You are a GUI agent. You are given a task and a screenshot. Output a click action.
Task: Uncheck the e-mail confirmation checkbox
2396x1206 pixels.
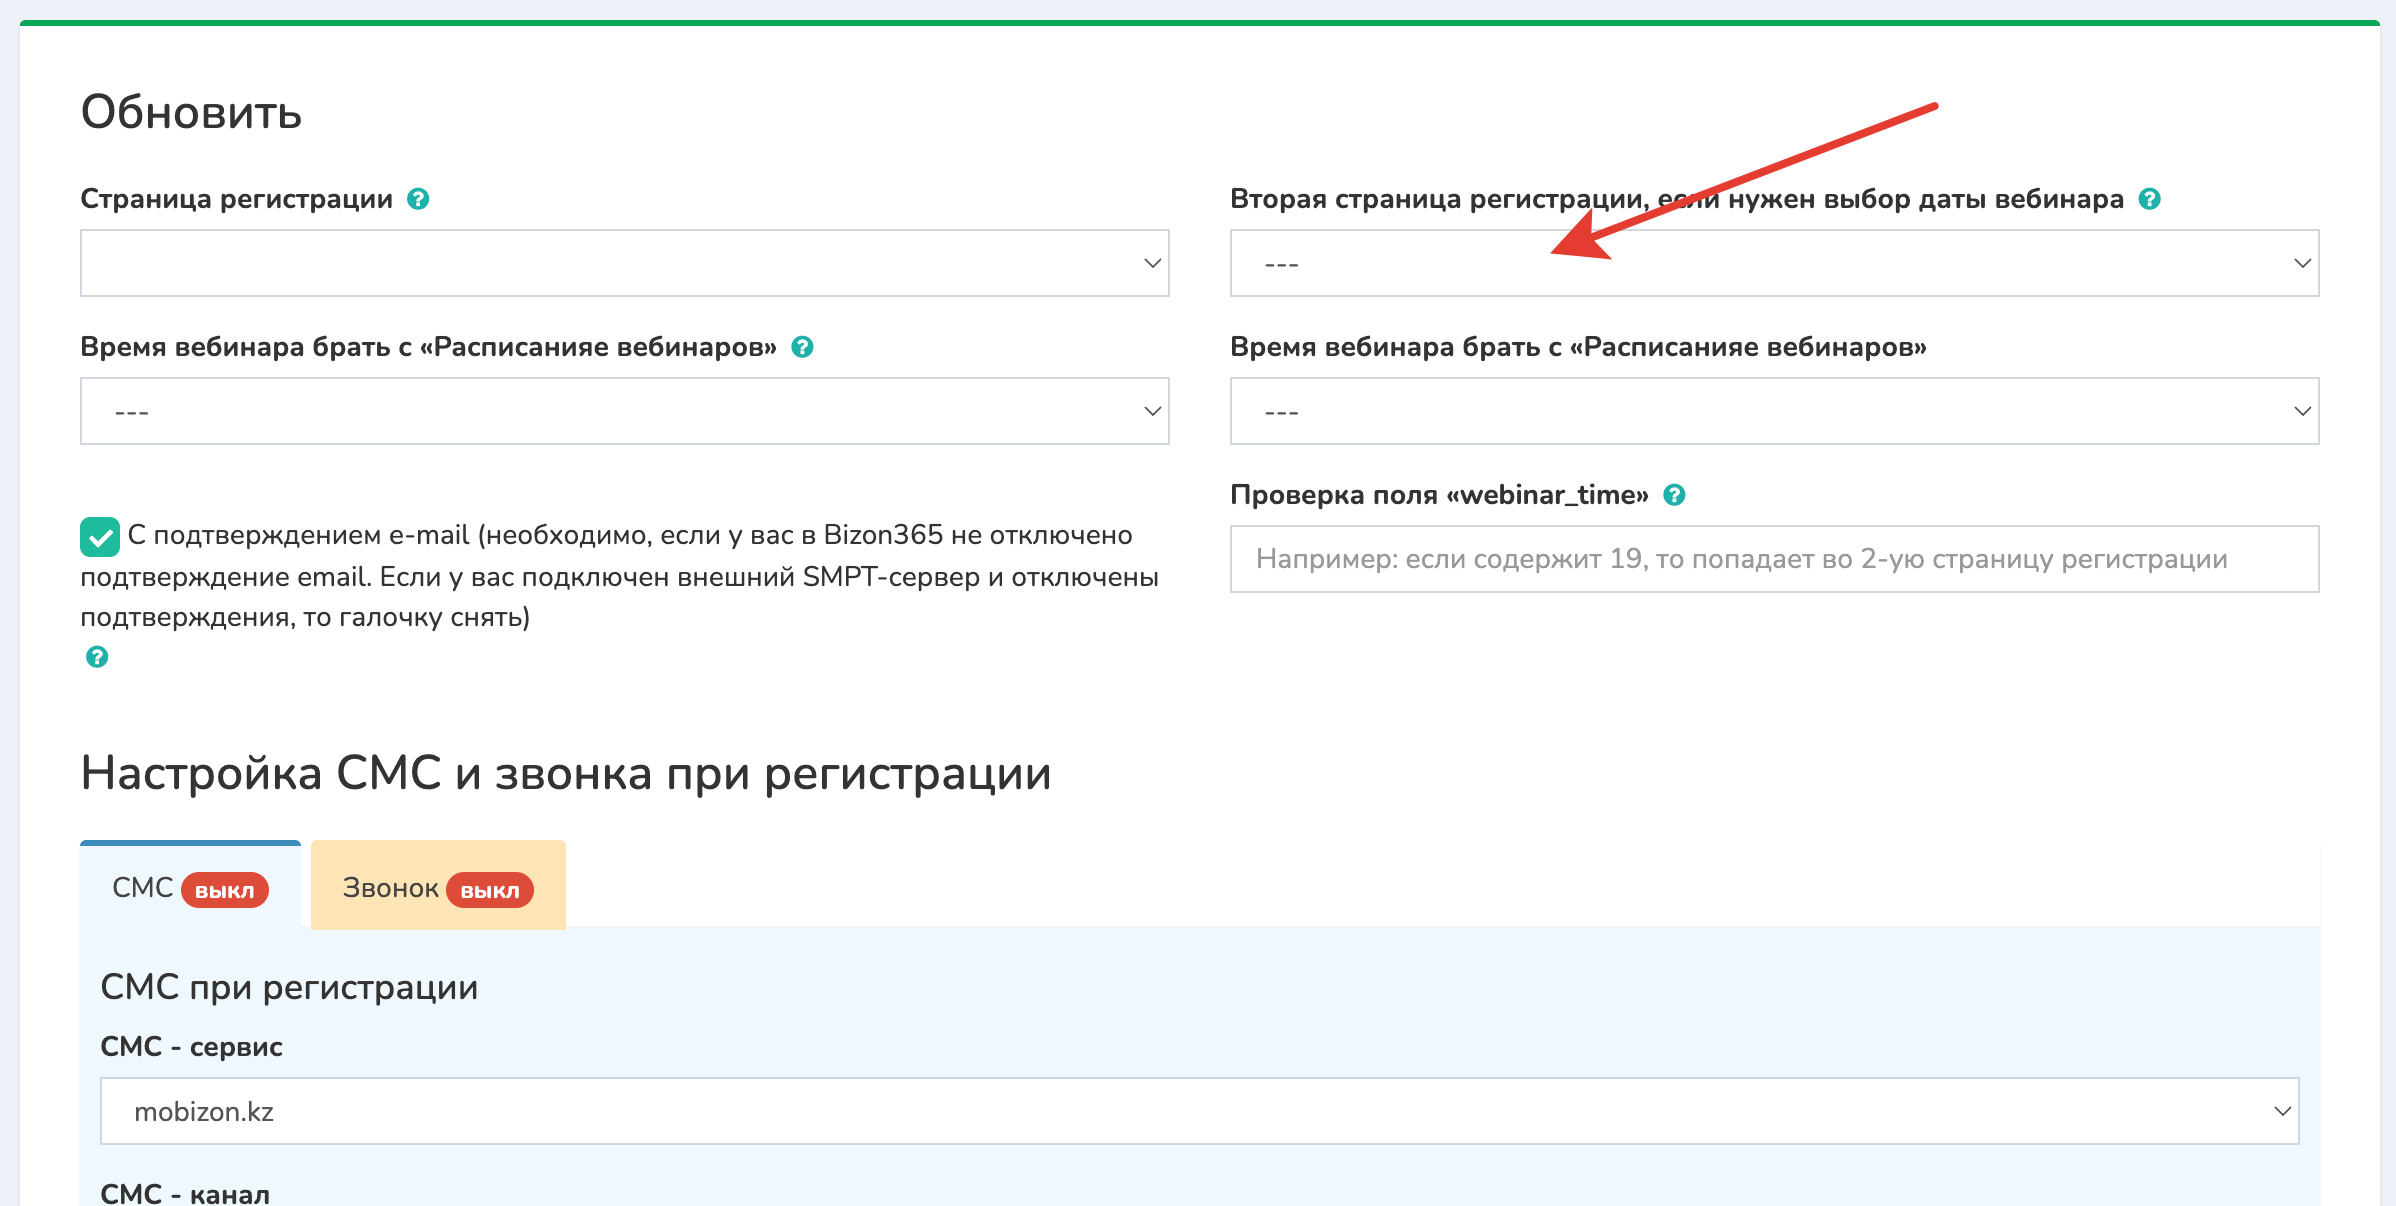pos(100,537)
